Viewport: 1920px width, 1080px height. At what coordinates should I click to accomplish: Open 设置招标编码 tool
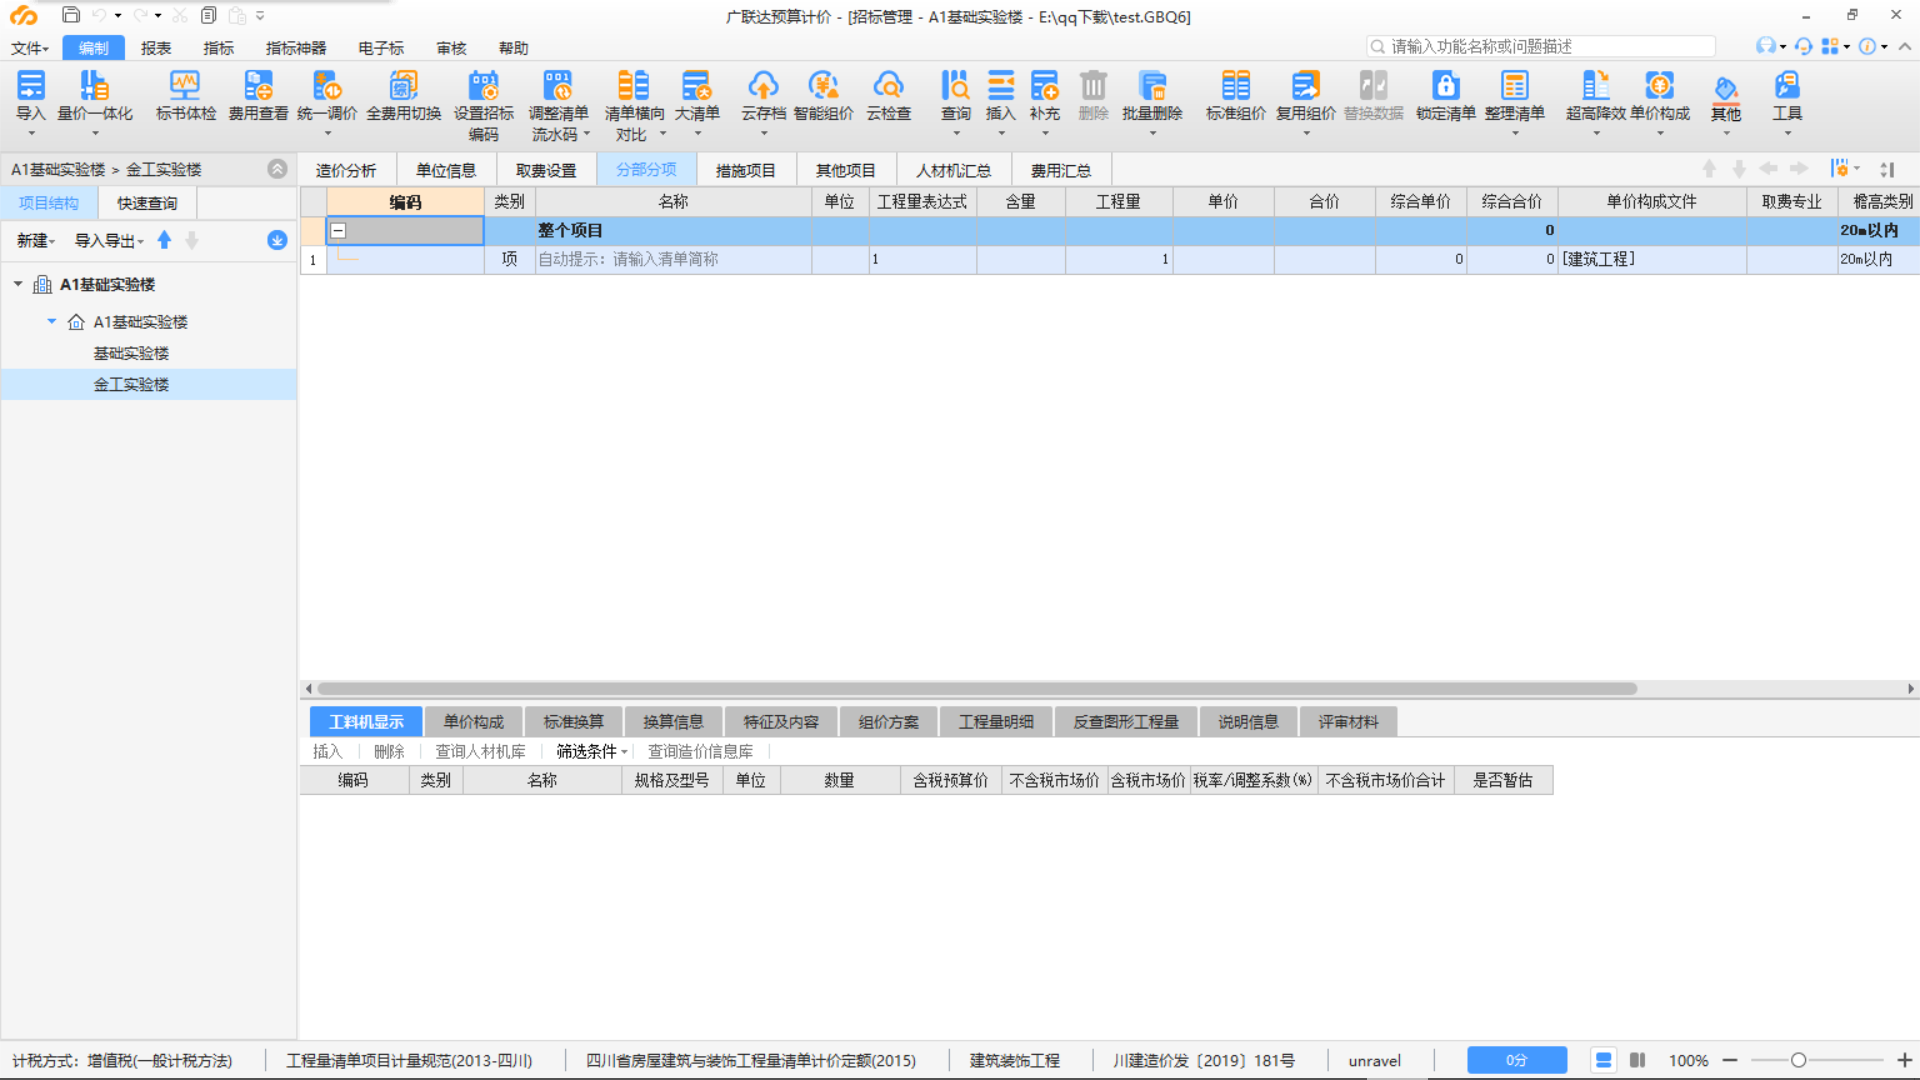[x=483, y=106]
